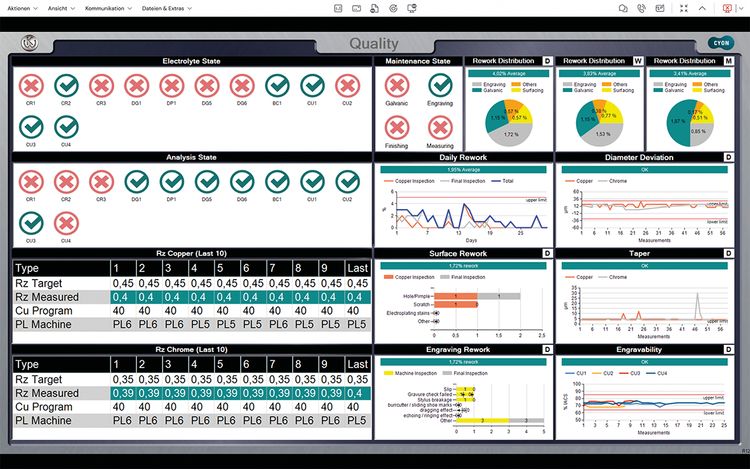This screenshot has height=469, width=750.
Task: Click the BC1 electrolyte state checkmark
Action: click(x=277, y=86)
